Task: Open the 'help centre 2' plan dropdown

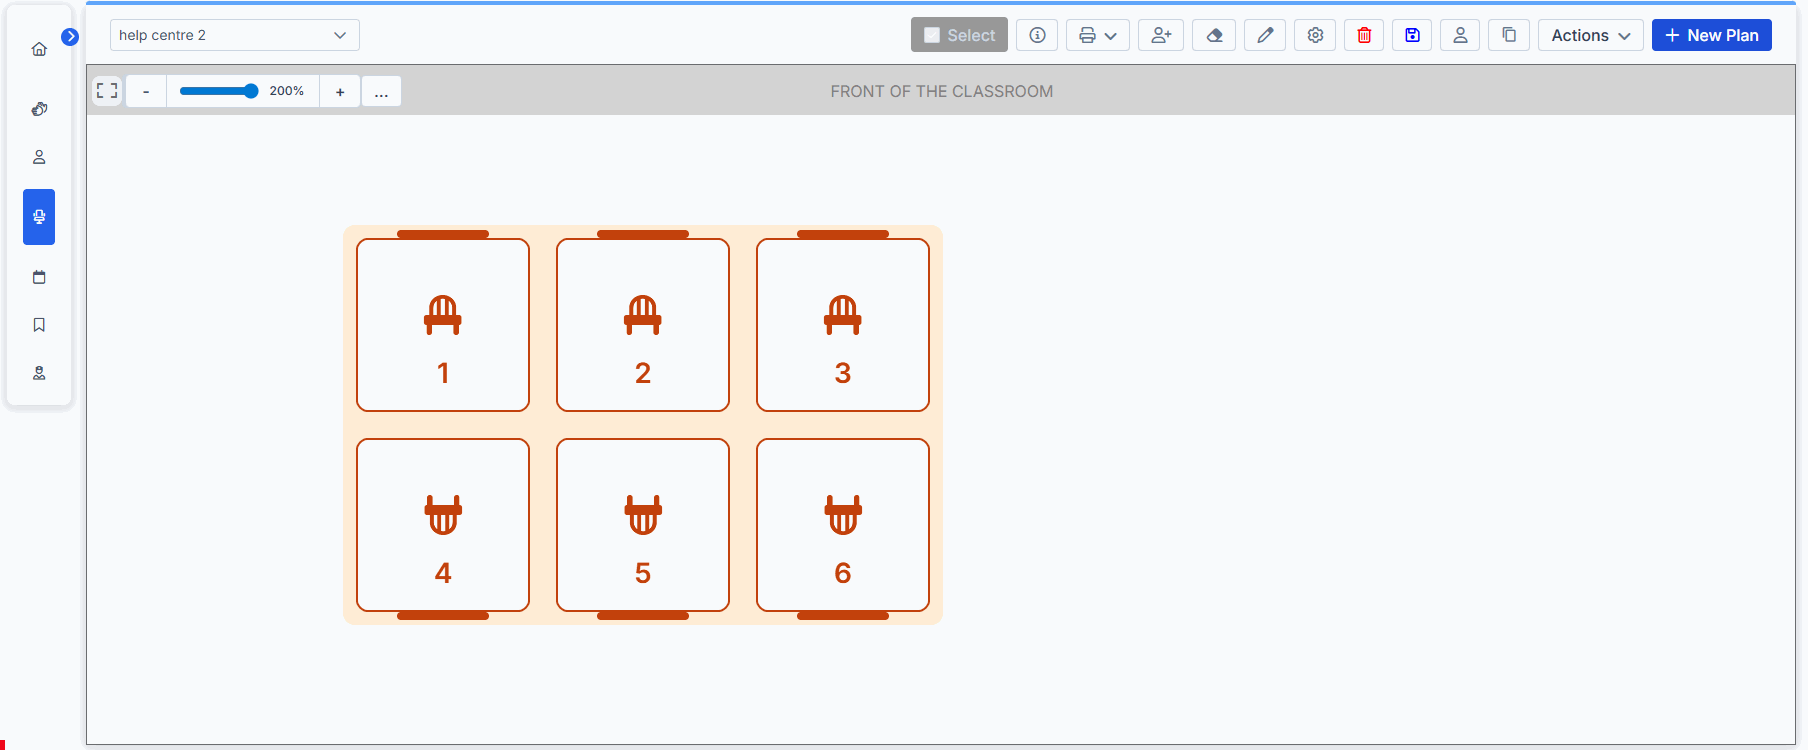Action: pos(234,35)
